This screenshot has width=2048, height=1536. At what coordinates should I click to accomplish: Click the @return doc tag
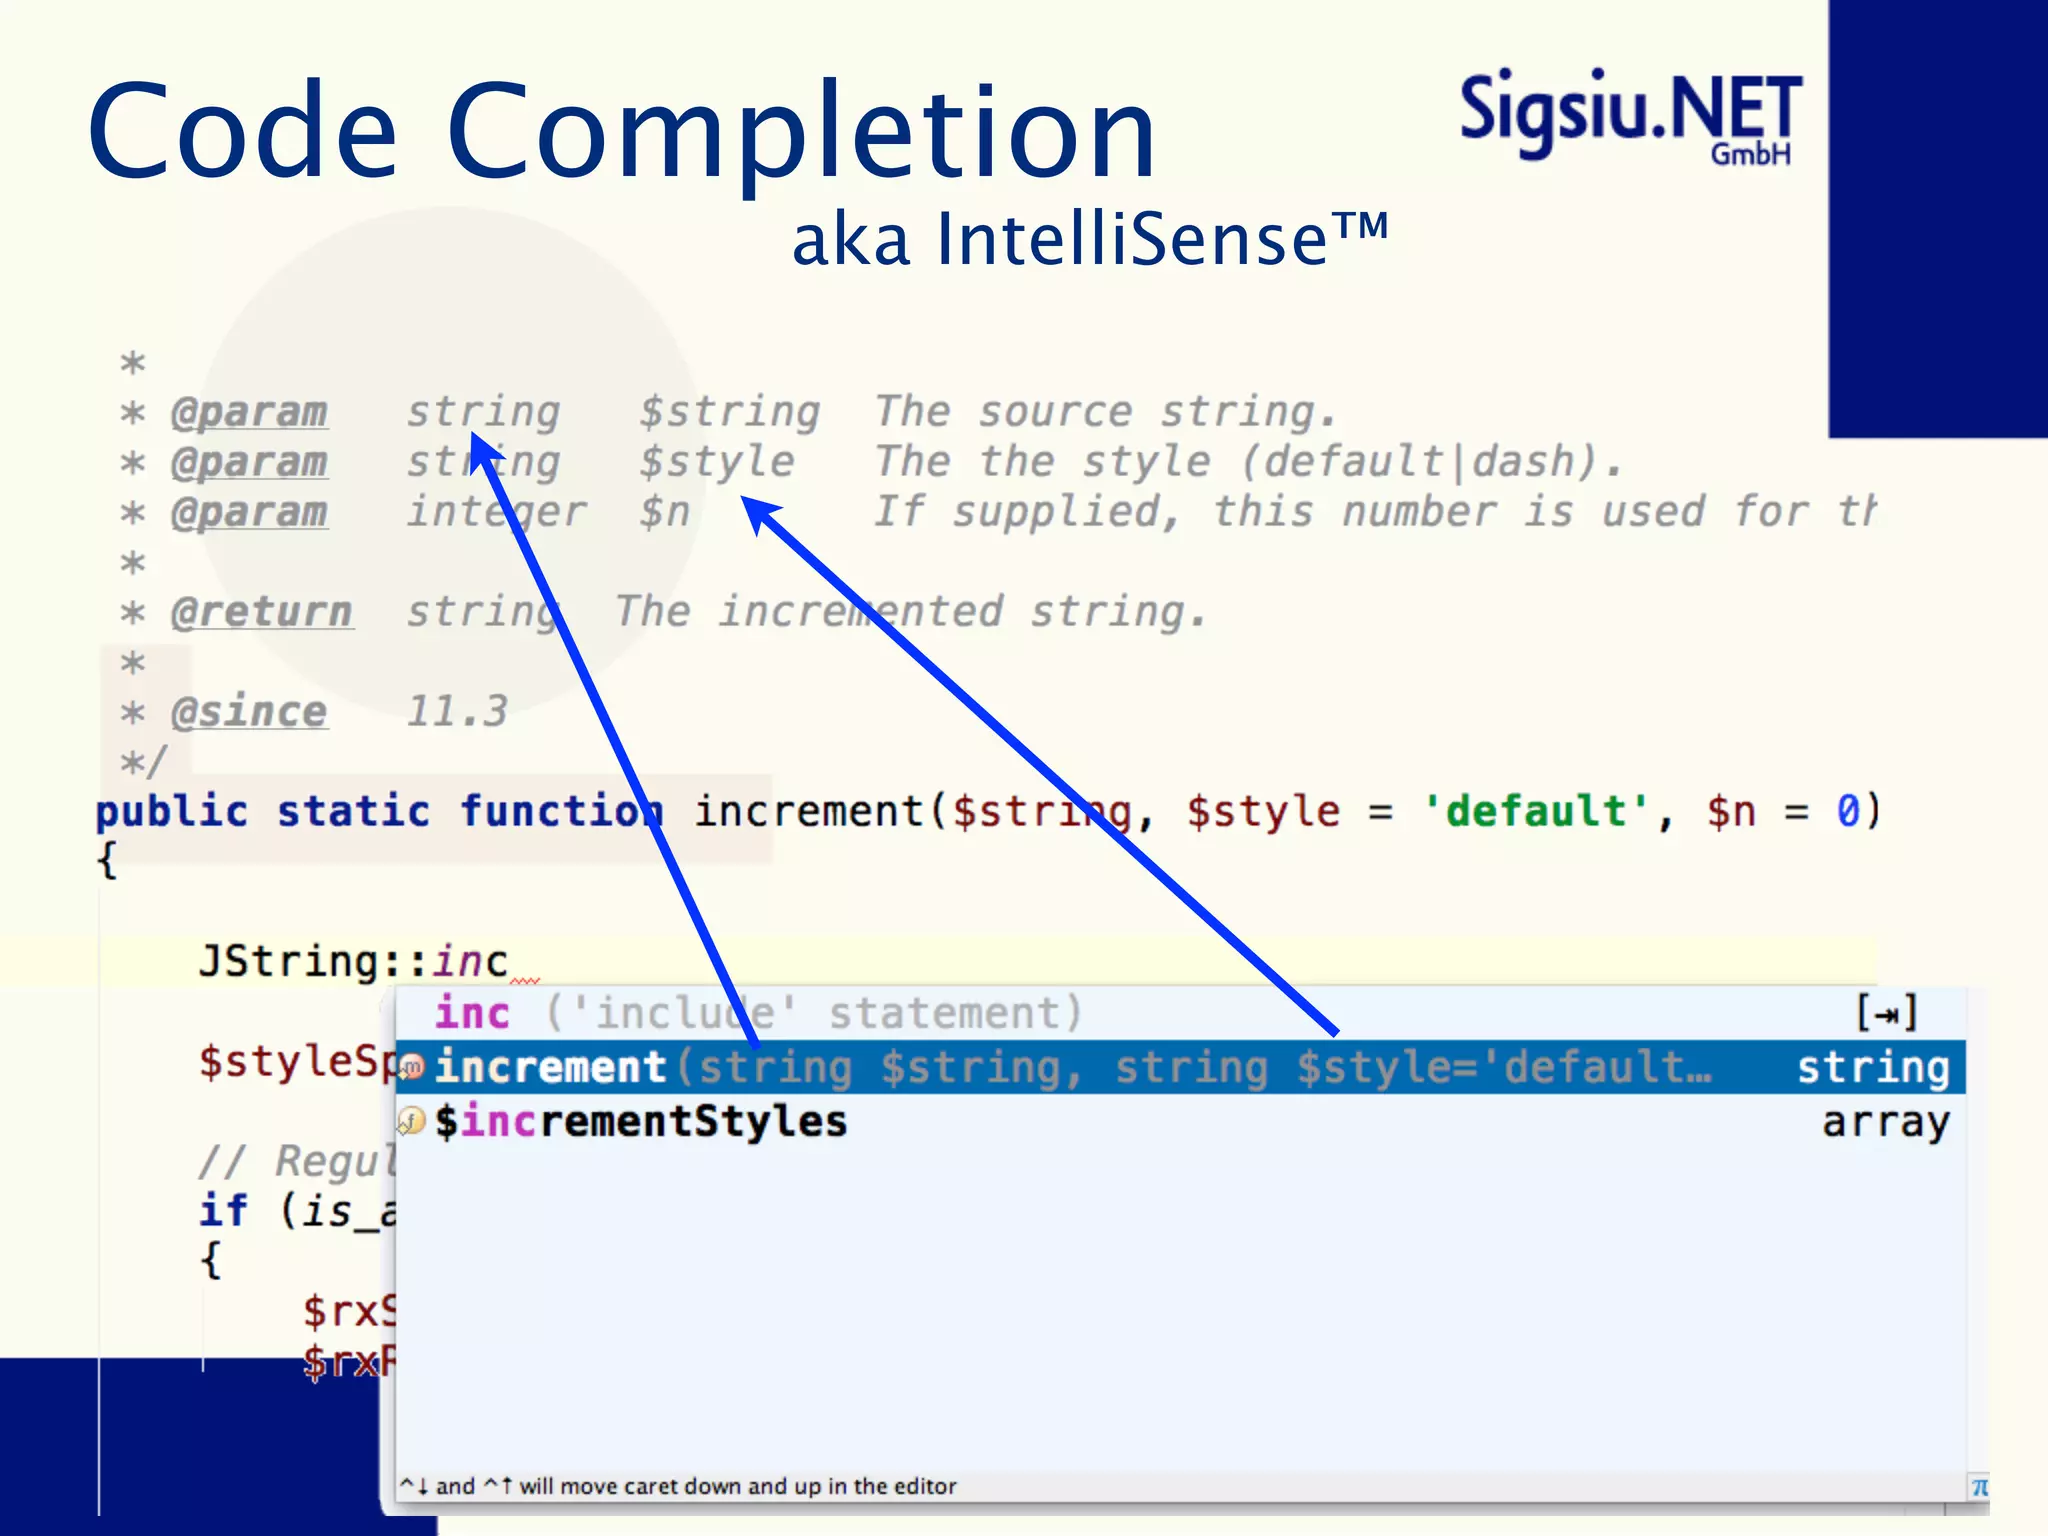pos(262,612)
